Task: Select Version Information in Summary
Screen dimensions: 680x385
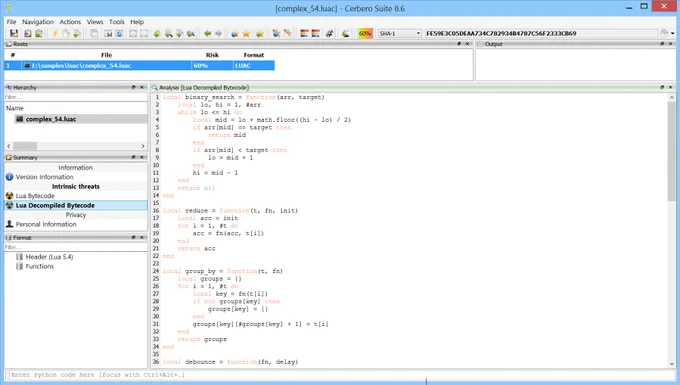Action: coord(76,177)
